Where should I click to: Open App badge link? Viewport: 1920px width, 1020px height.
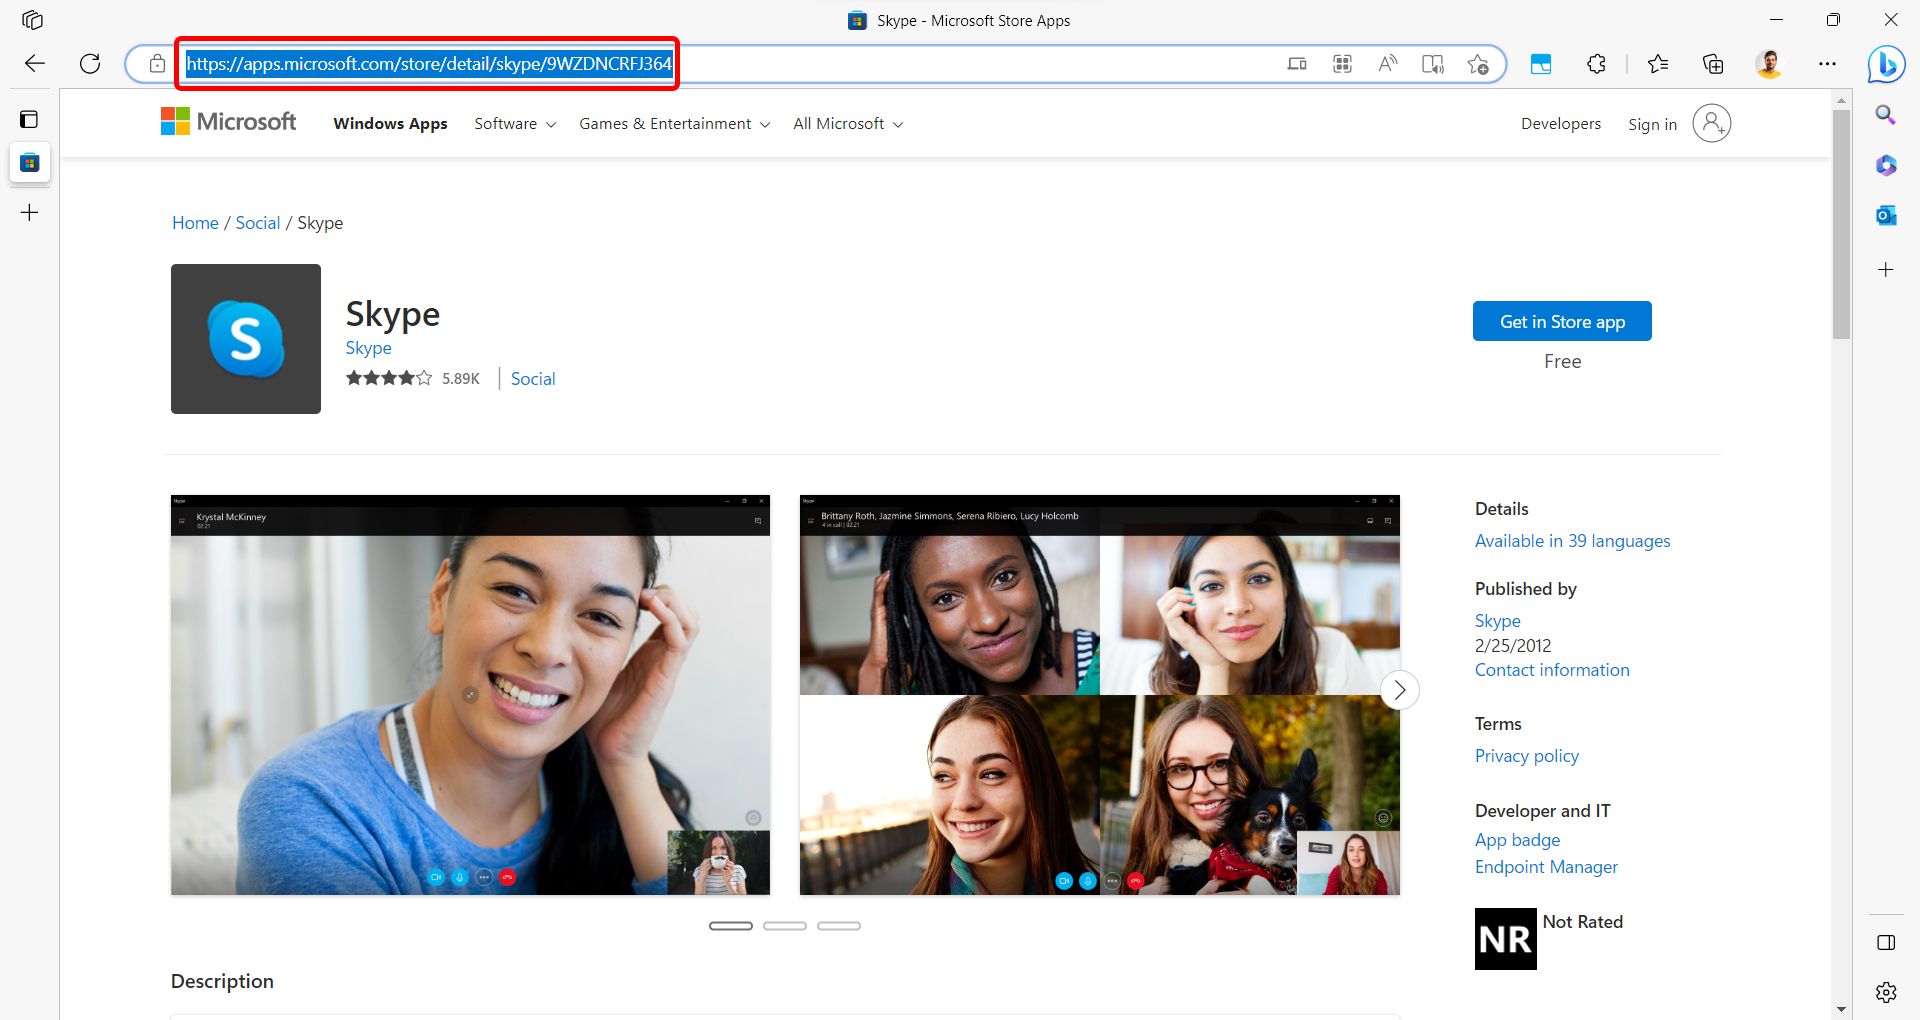1518,840
